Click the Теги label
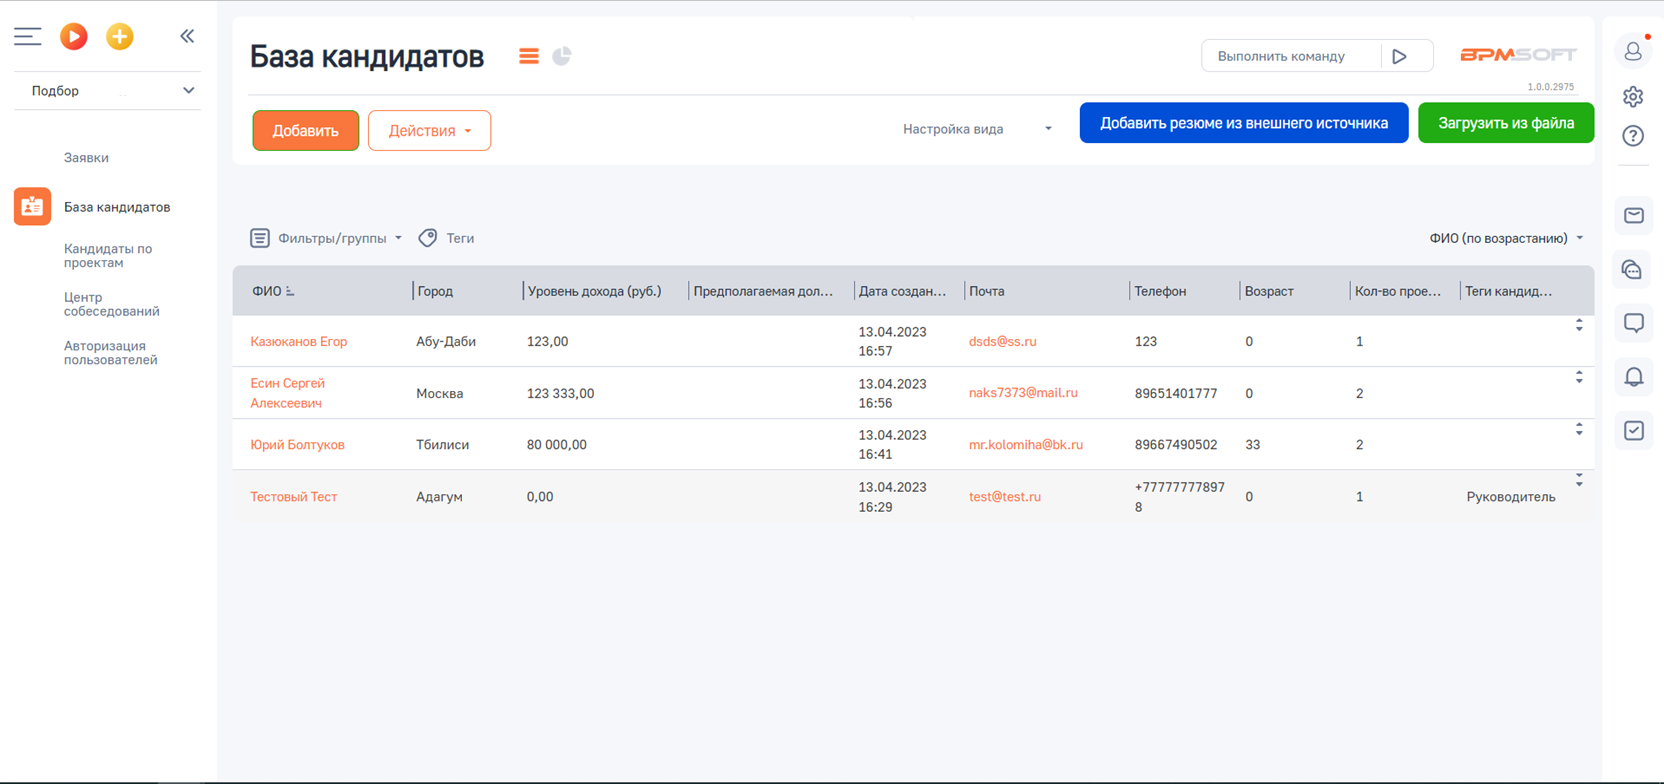The image size is (1664, 784). [460, 238]
